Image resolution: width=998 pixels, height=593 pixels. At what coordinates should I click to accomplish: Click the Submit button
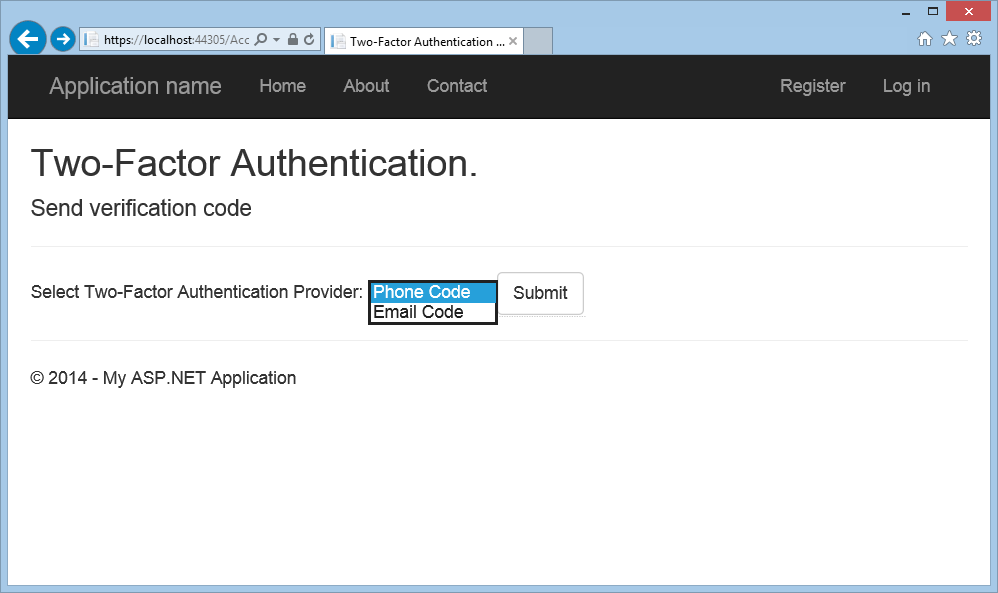[x=539, y=293]
